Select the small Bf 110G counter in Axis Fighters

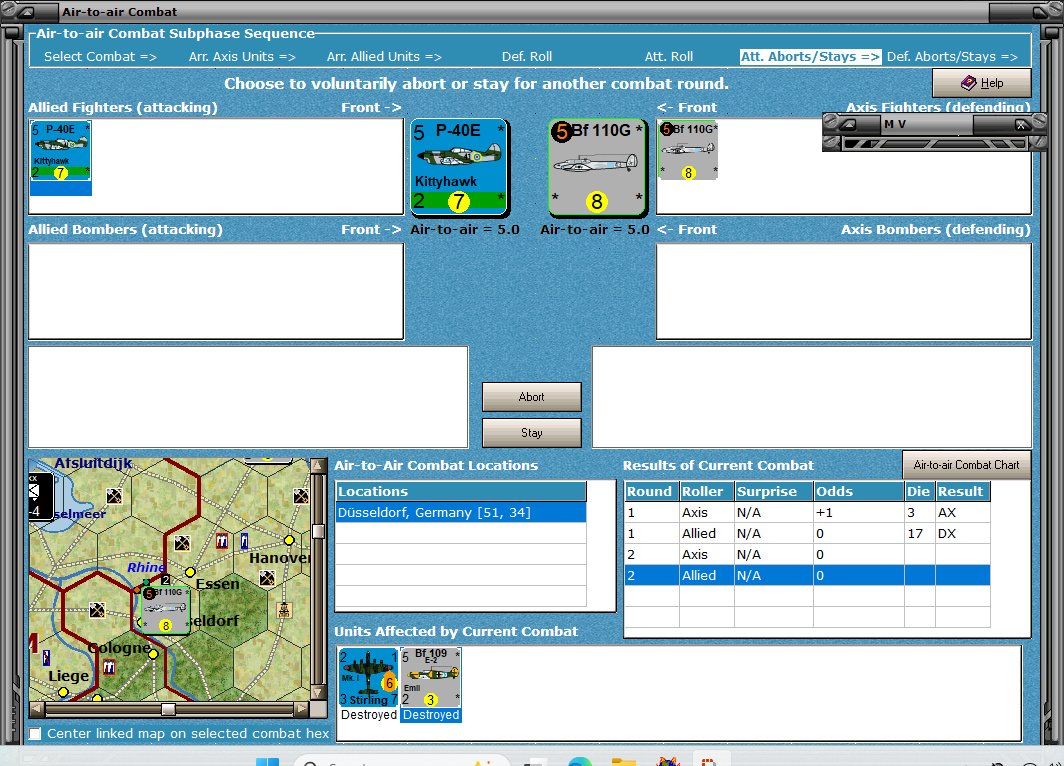(x=688, y=150)
